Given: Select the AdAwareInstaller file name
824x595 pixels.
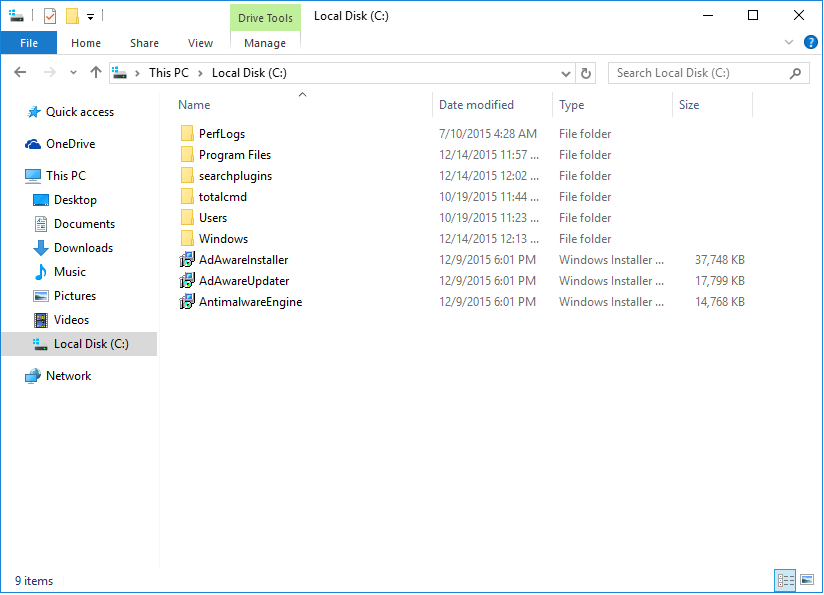Looking at the screenshot, I should 243,260.
